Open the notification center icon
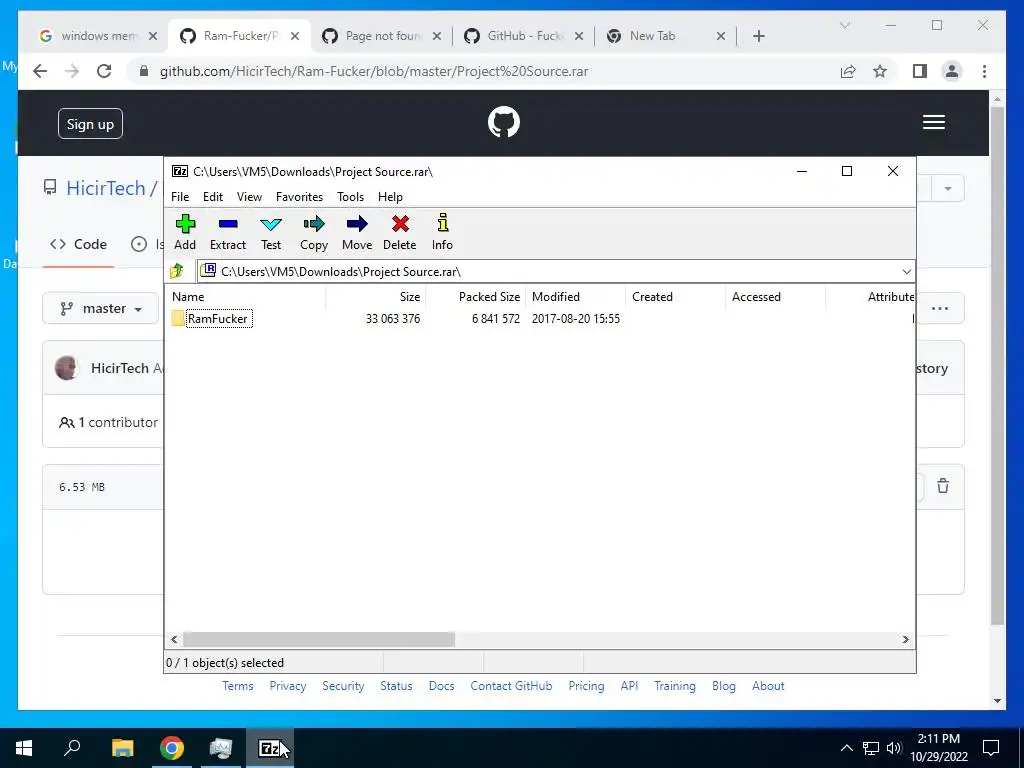 (991, 748)
